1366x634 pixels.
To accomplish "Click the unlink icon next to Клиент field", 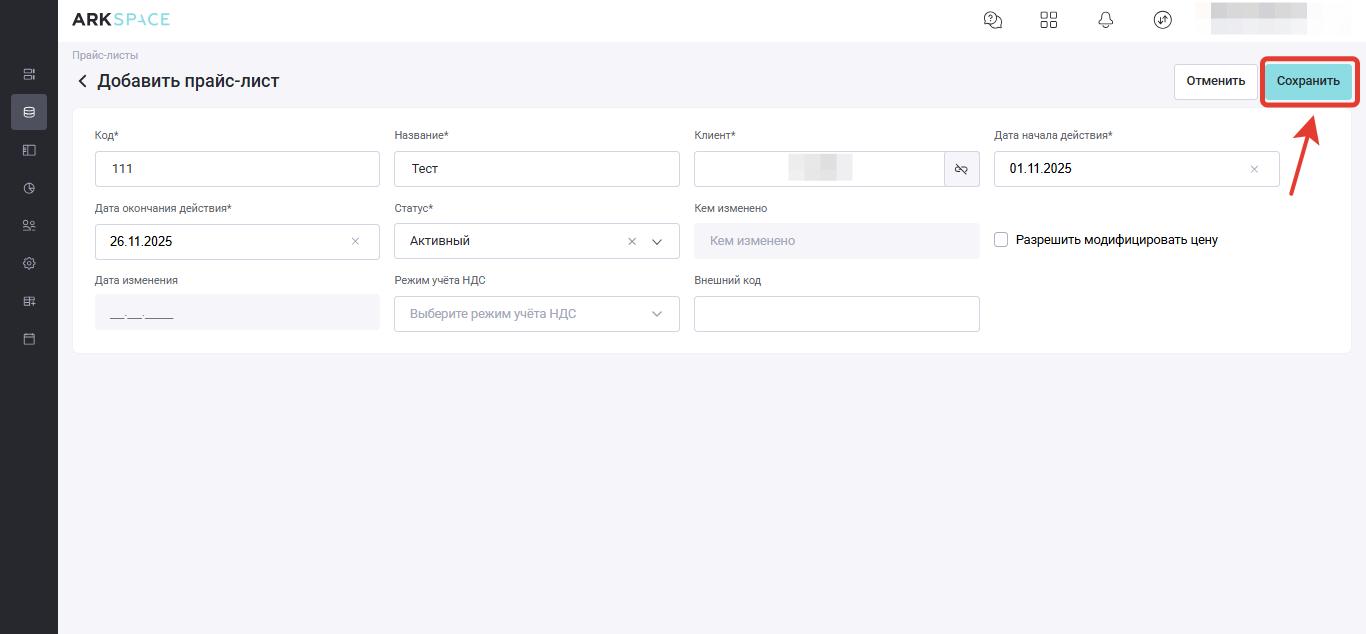I will point(961,169).
